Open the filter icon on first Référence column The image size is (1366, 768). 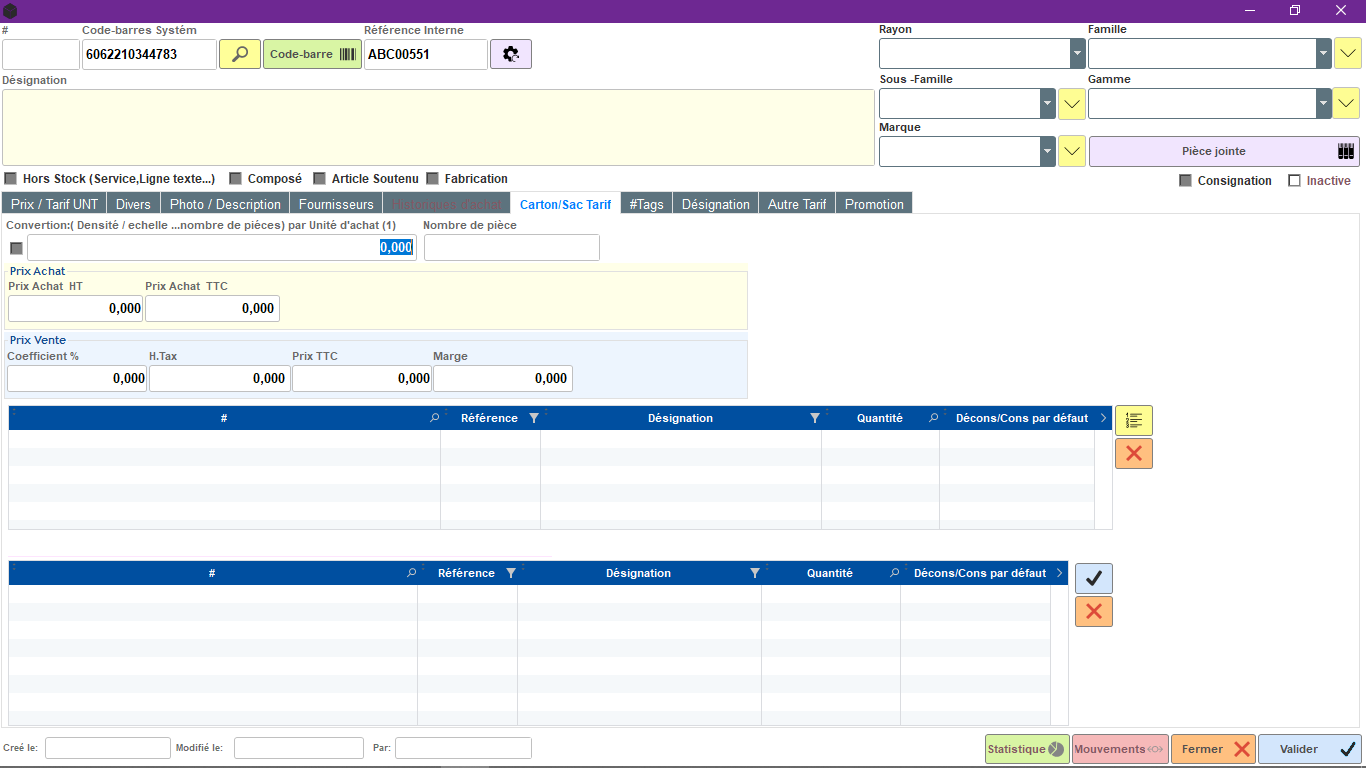click(534, 418)
